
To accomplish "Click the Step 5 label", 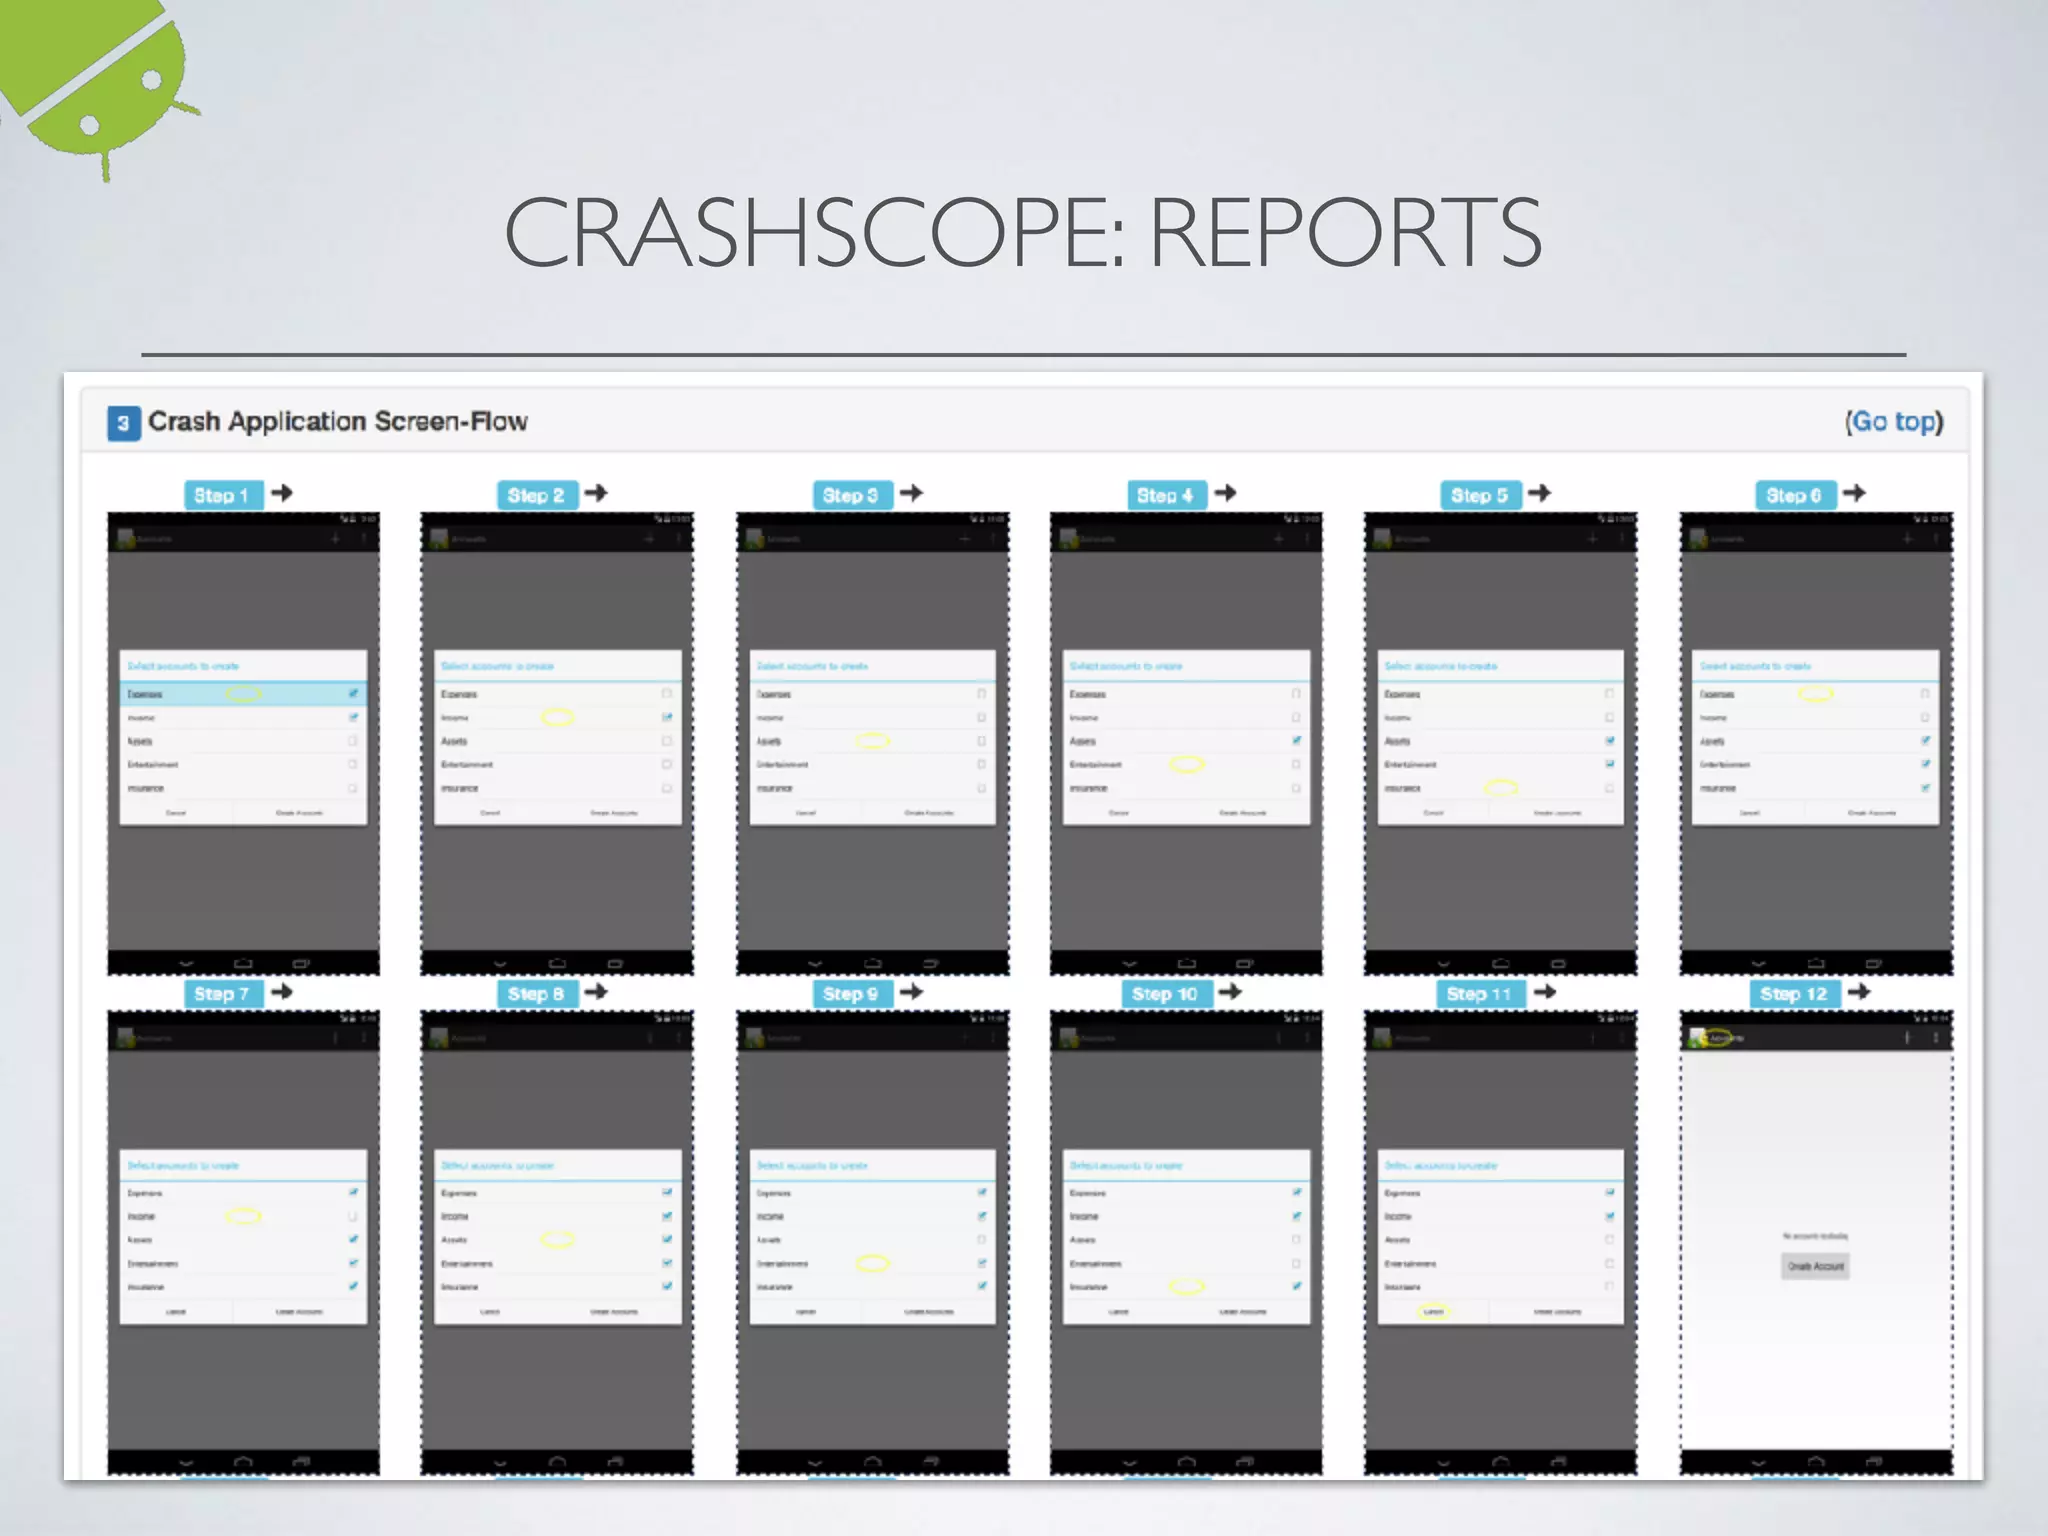I will pos(1480,495).
